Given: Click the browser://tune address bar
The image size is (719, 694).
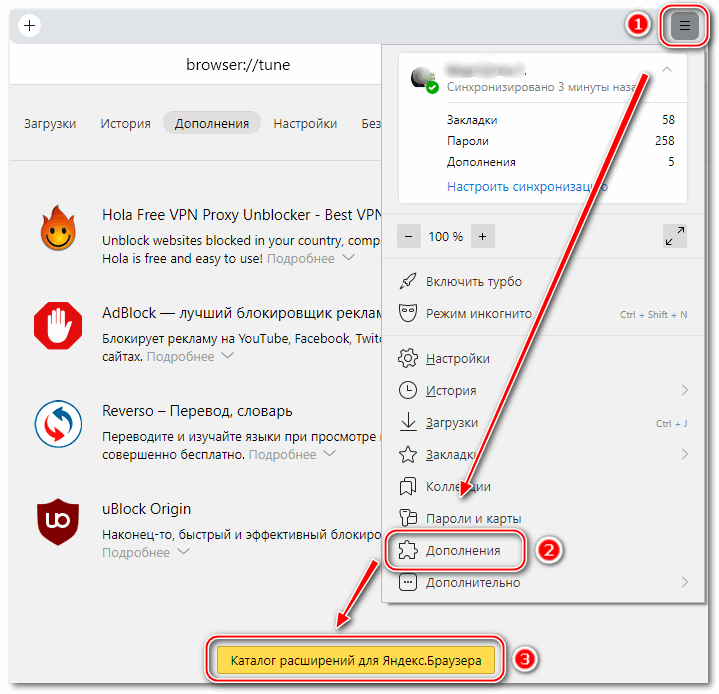Looking at the screenshot, I should (x=238, y=65).
